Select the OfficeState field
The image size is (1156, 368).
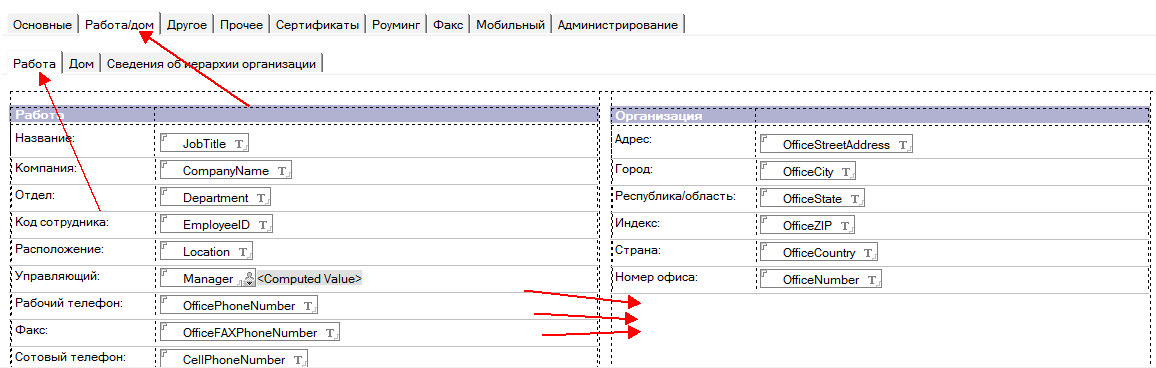pyautogui.click(x=812, y=198)
